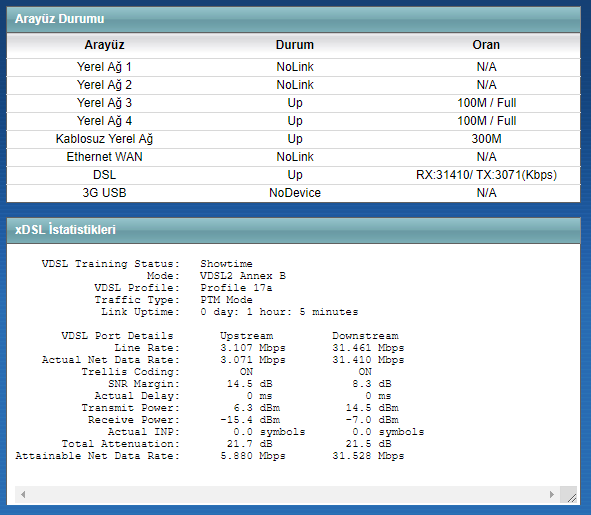This screenshot has width=591, height=515.
Task: Click the right scroll arrow in xDSL panel
Action: tap(552, 494)
